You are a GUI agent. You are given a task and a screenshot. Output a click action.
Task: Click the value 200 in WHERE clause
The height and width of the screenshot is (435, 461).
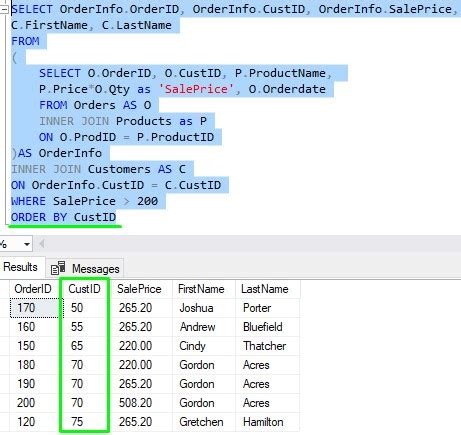pyautogui.click(x=147, y=201)
